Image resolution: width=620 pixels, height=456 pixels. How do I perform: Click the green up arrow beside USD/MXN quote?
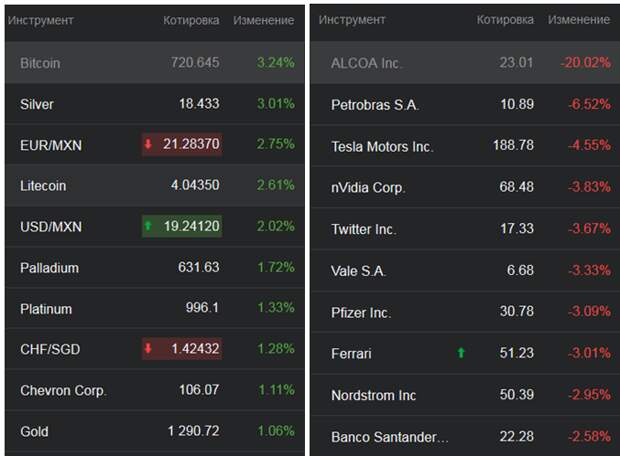[149, 227]
